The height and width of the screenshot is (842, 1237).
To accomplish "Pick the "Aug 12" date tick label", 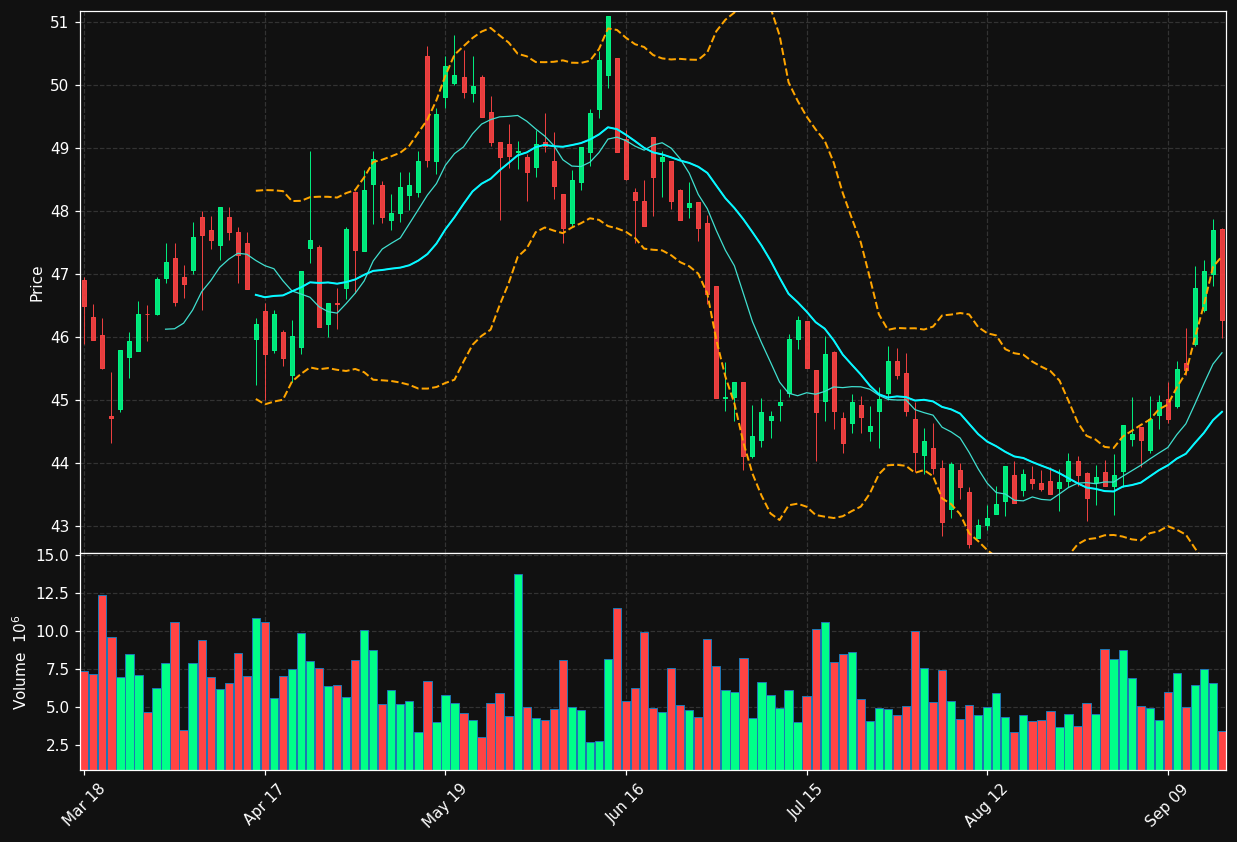I will click(985, 805).
